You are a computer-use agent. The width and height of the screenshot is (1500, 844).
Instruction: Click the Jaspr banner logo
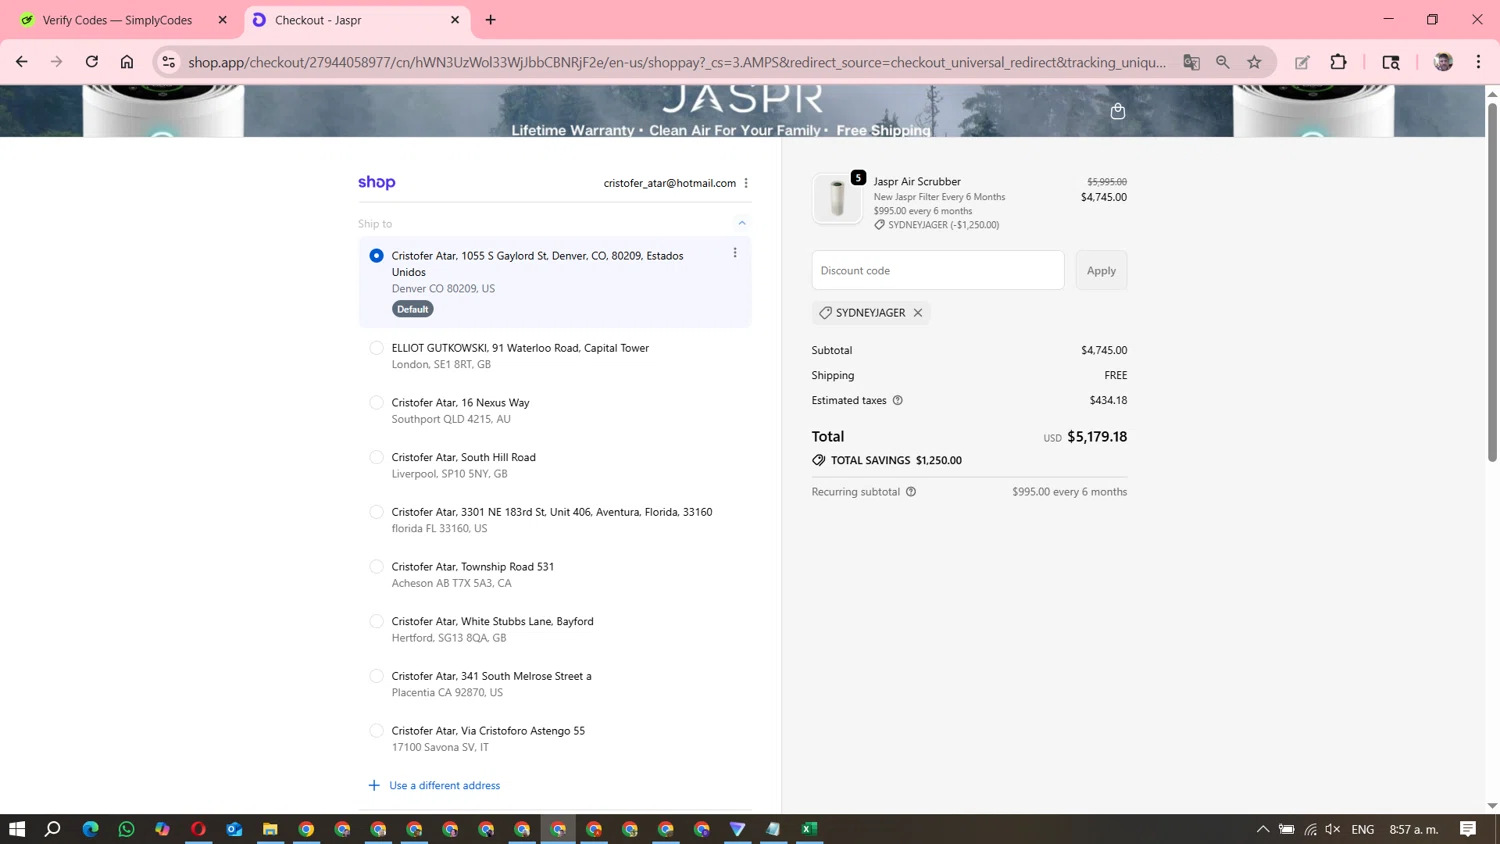[743, 100]
